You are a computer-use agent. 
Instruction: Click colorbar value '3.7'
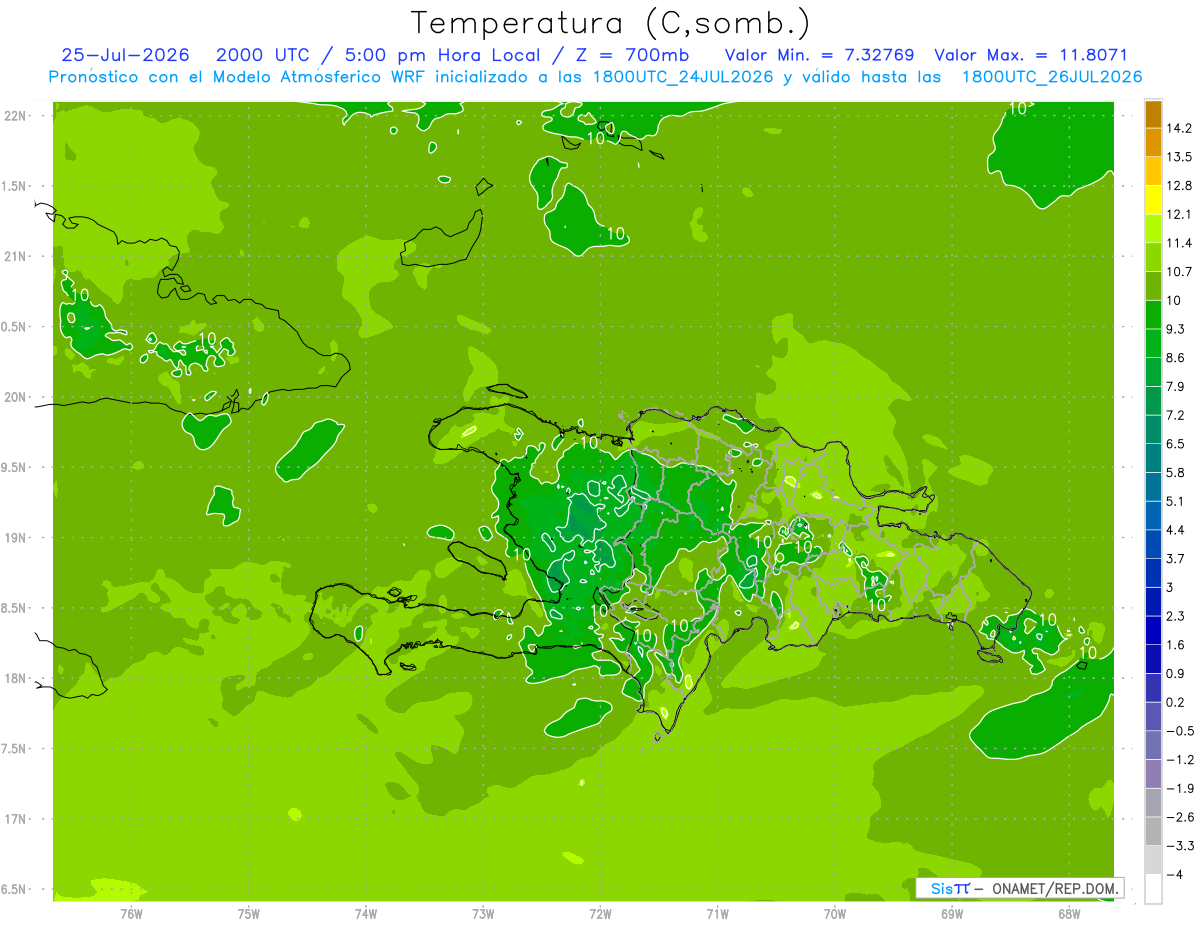coord(1176,558)
